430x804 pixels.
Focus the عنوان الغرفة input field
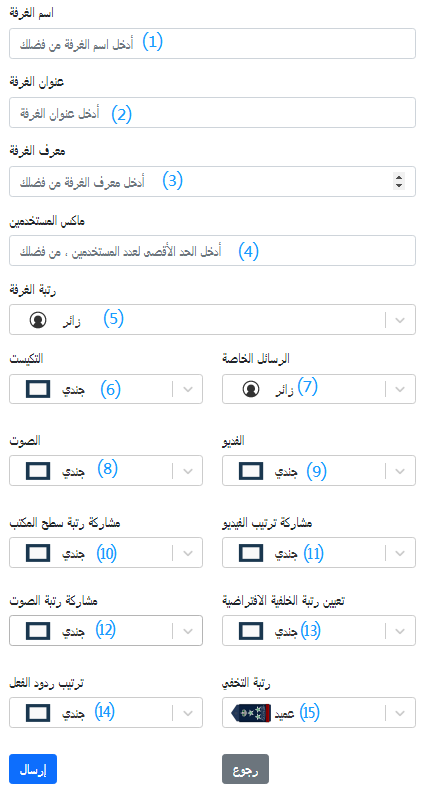pos(212,113)
